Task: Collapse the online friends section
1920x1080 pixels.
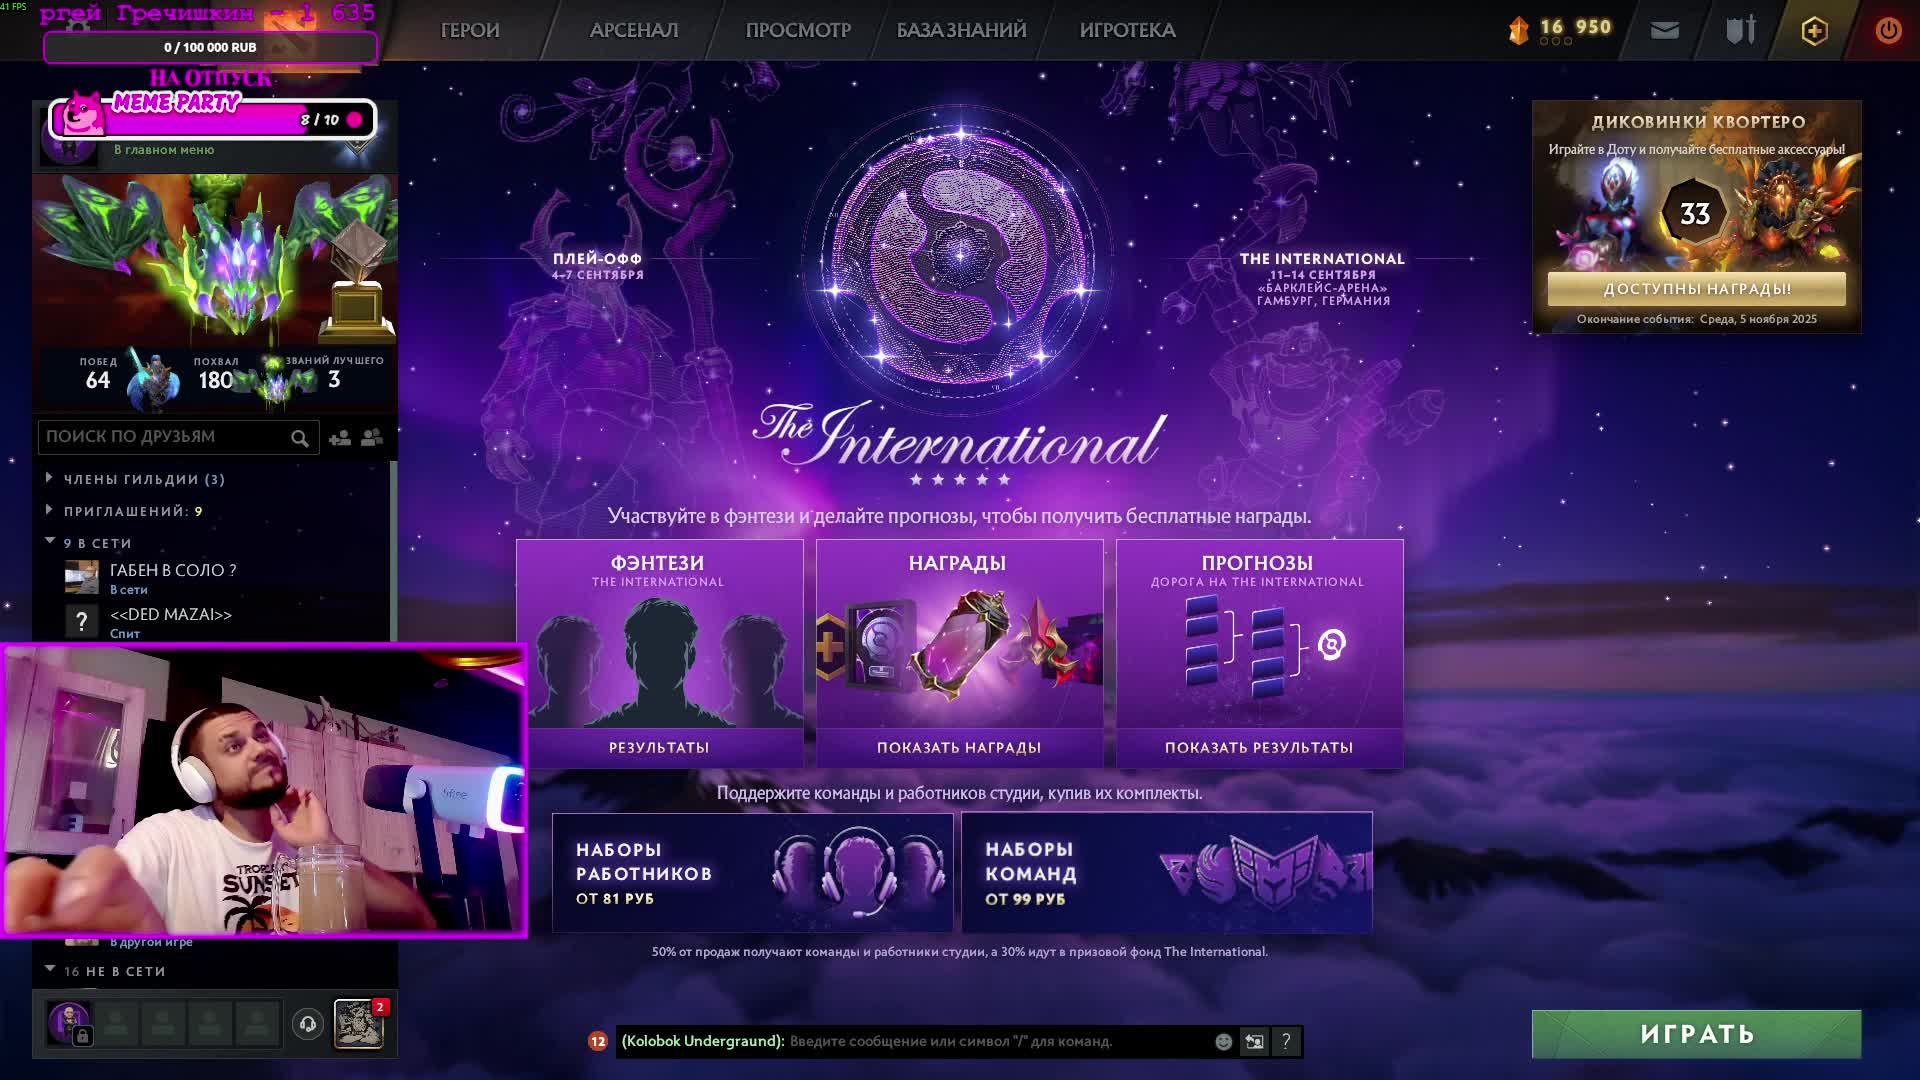Action: 50,542
